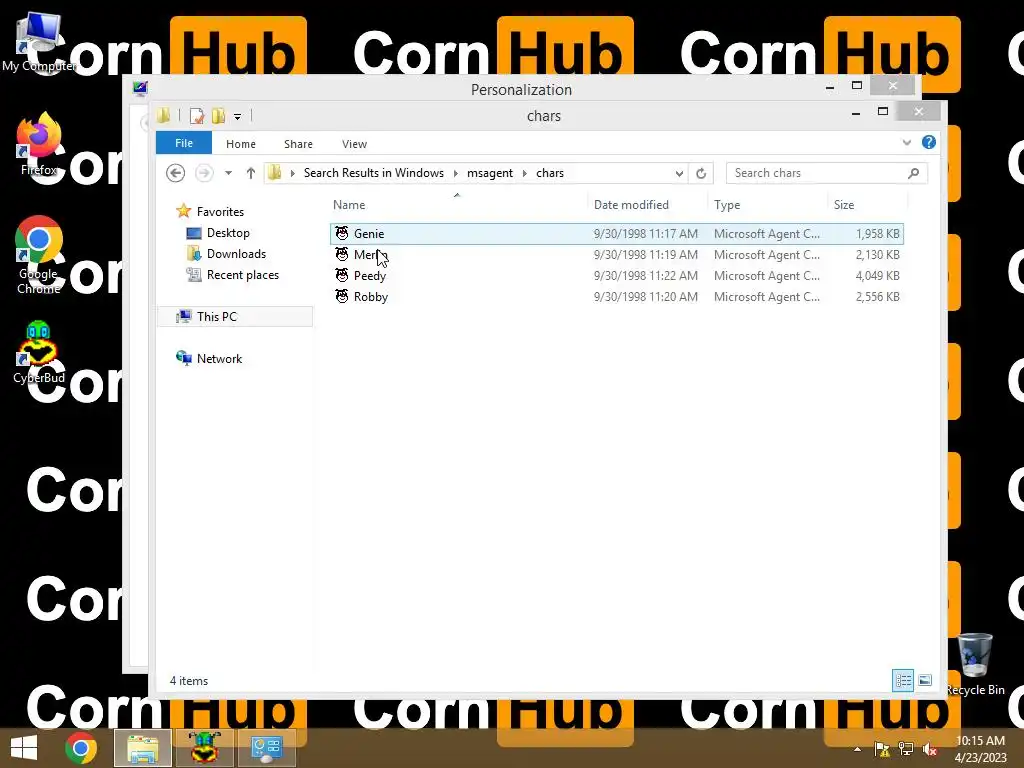
Task: Expand the ribbon with the chevron
Action: pos(906,142)
